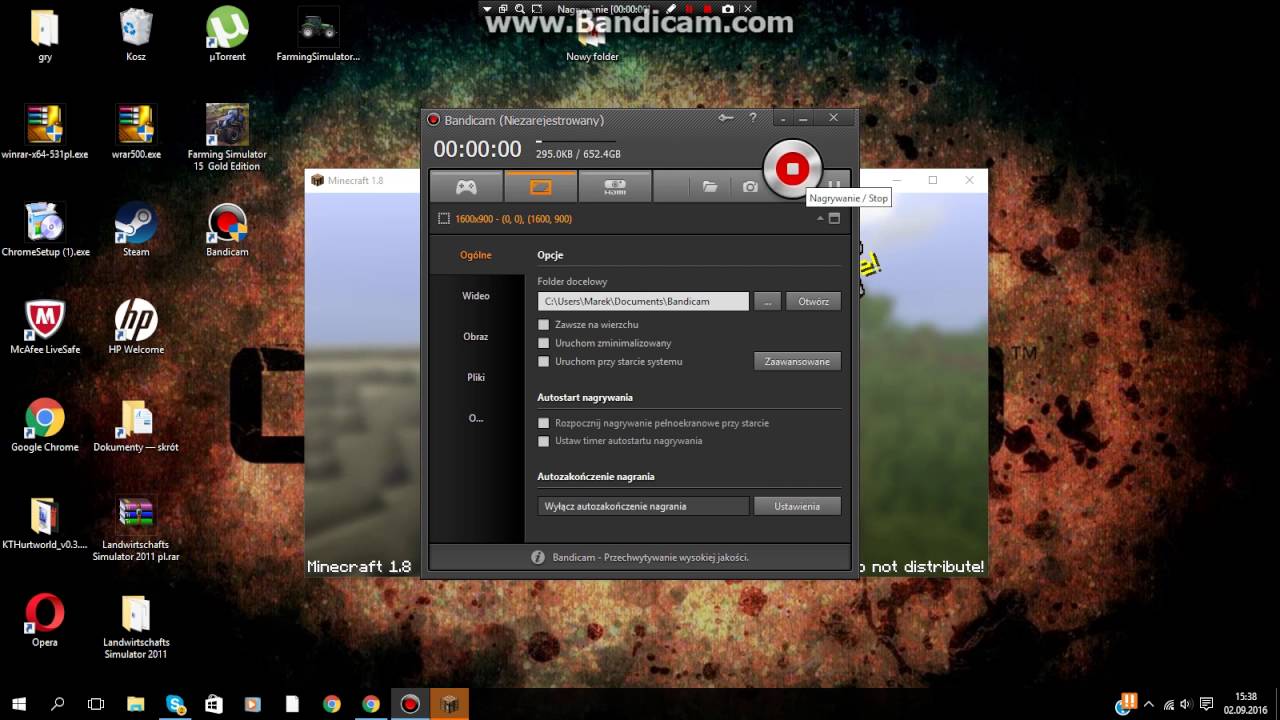Enable Rozpocznij nagrywanie pełnoekranowe przy starcie
Screen dimensions: 1280x720
544,423
